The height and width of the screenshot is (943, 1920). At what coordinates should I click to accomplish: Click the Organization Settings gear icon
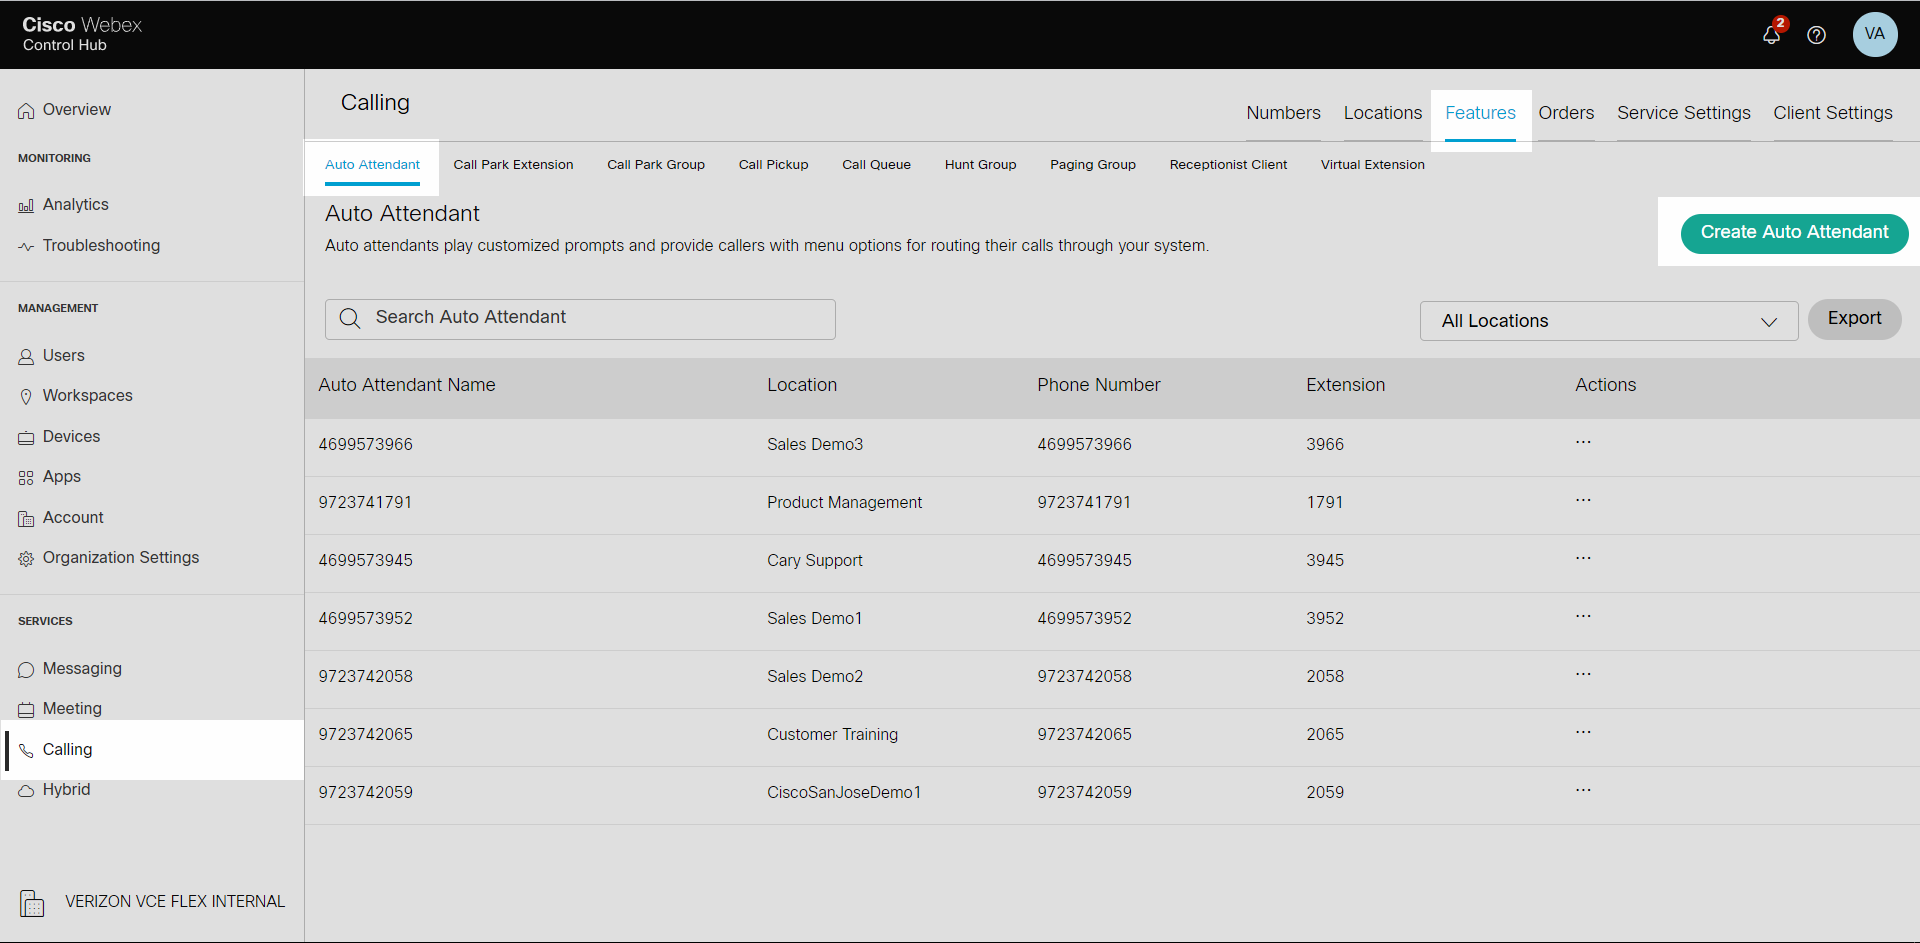click(x=26, y=559)
